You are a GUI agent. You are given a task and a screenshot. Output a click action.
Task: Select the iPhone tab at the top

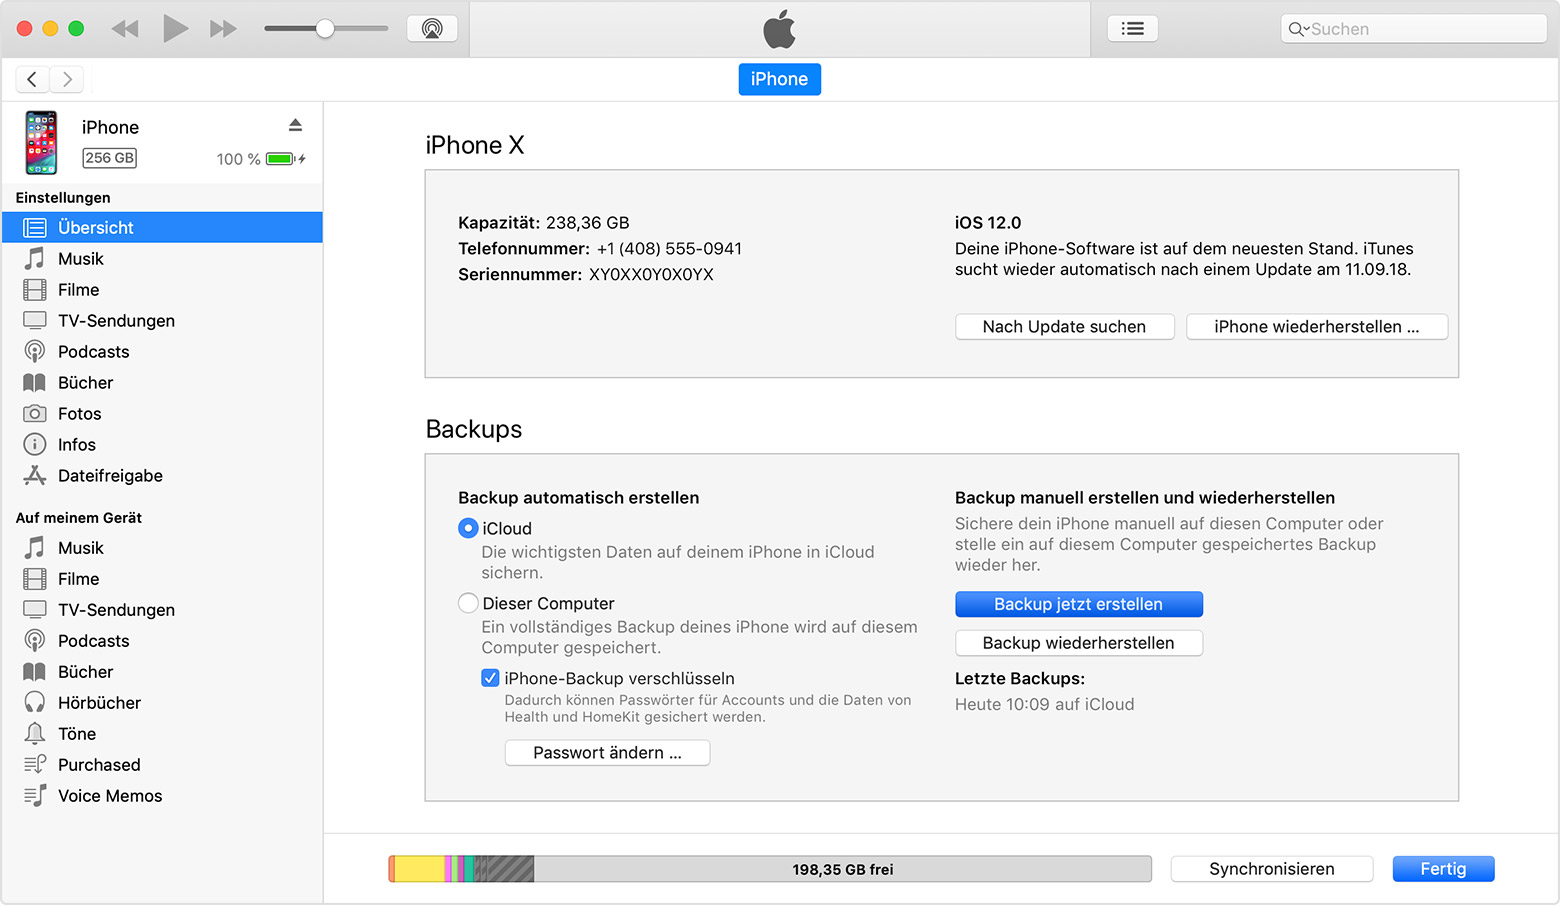tap(779, 79)
